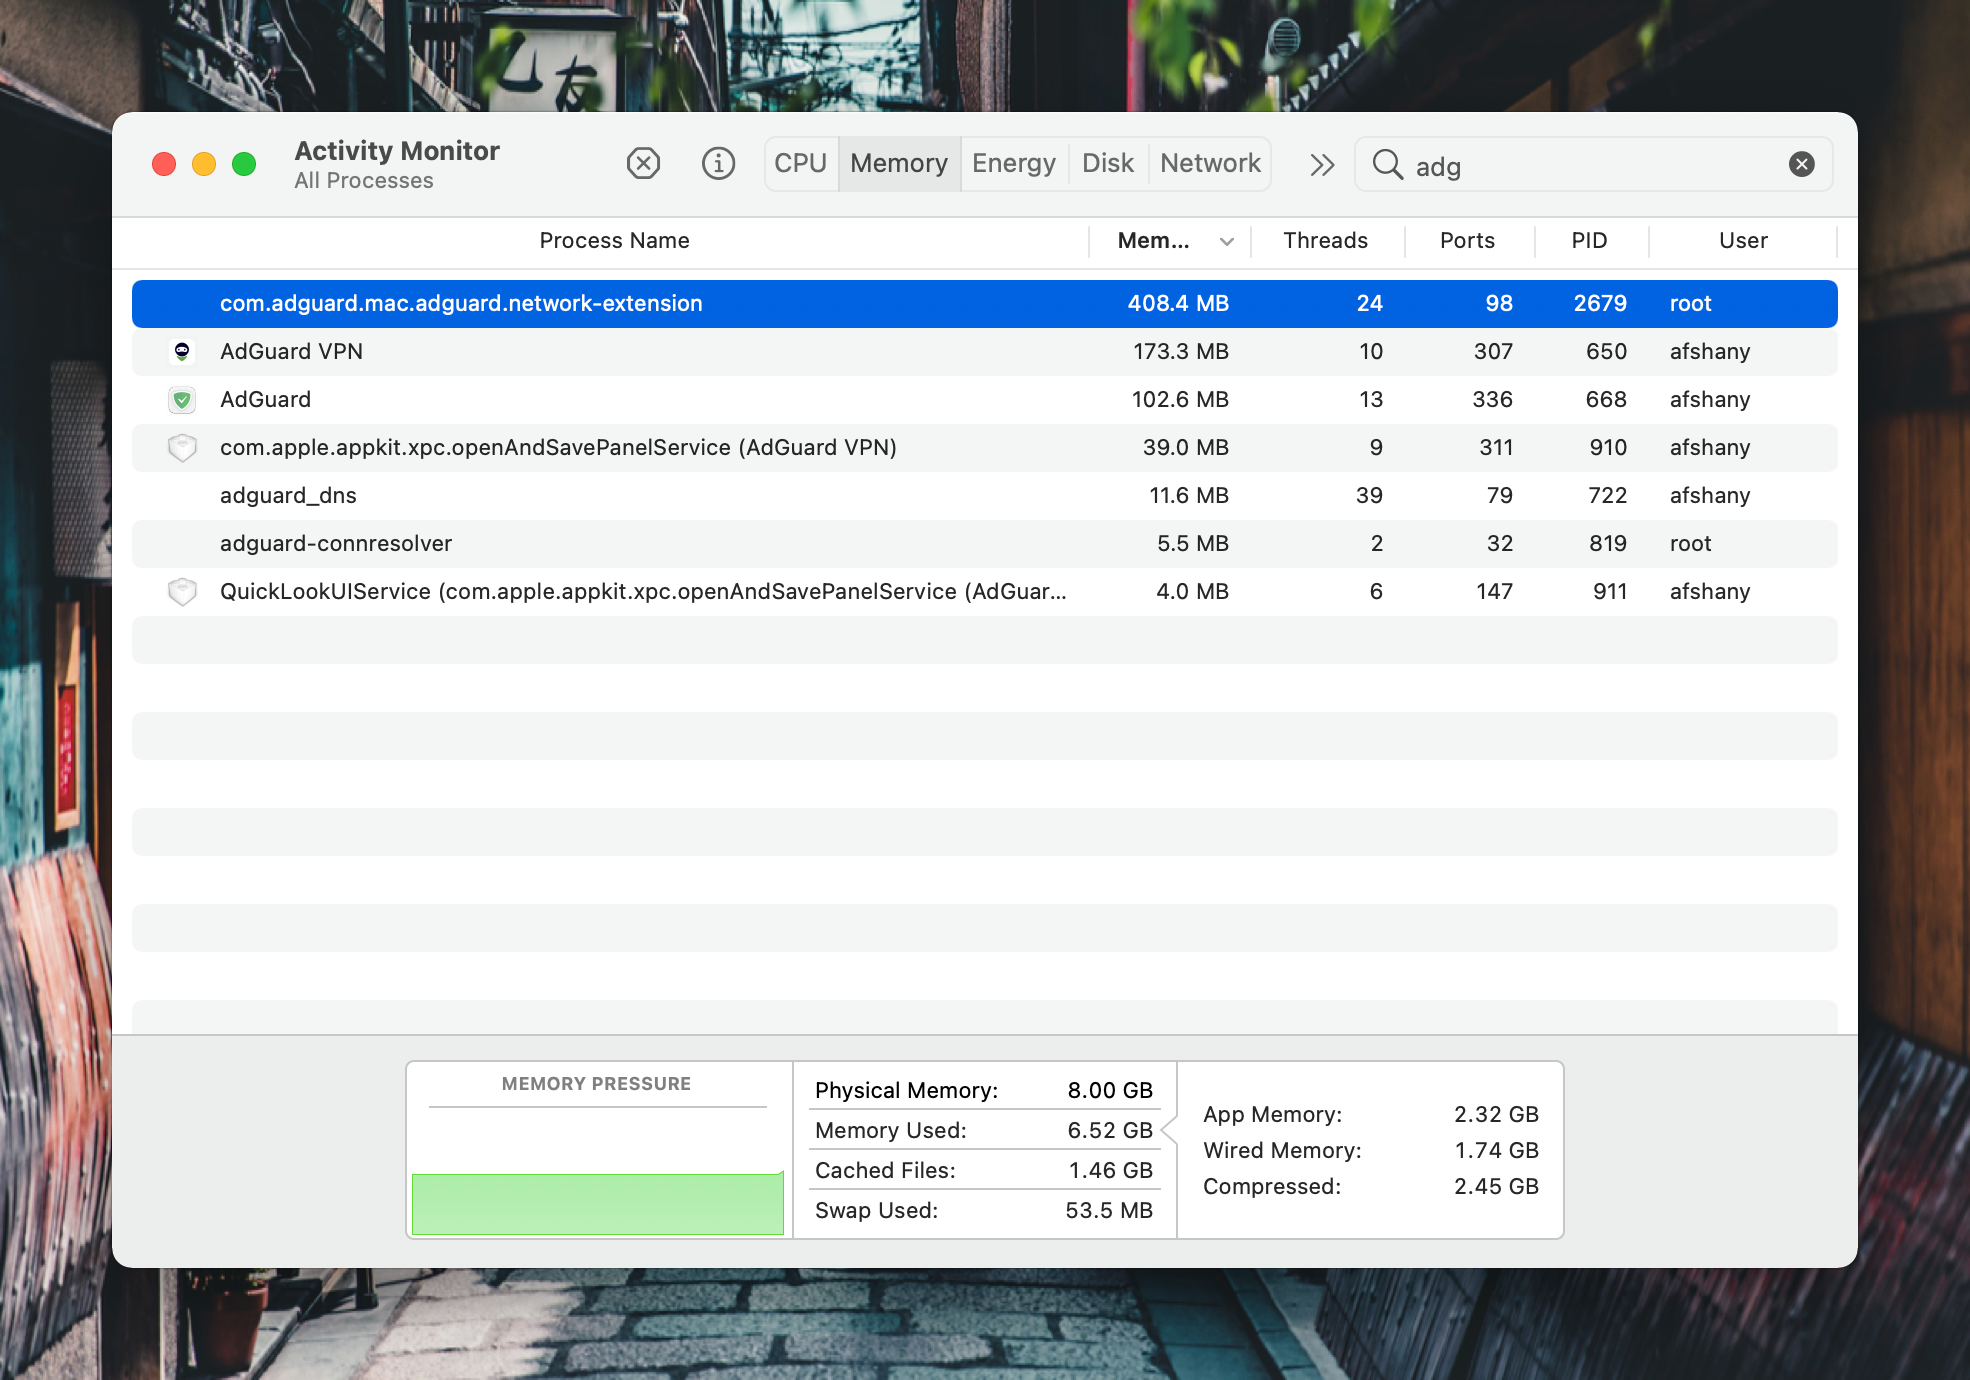This screenshot has height=1380, width=1970.
Task: Click in the search field containing 'adg'
Action: click(x=1594, y=165)
